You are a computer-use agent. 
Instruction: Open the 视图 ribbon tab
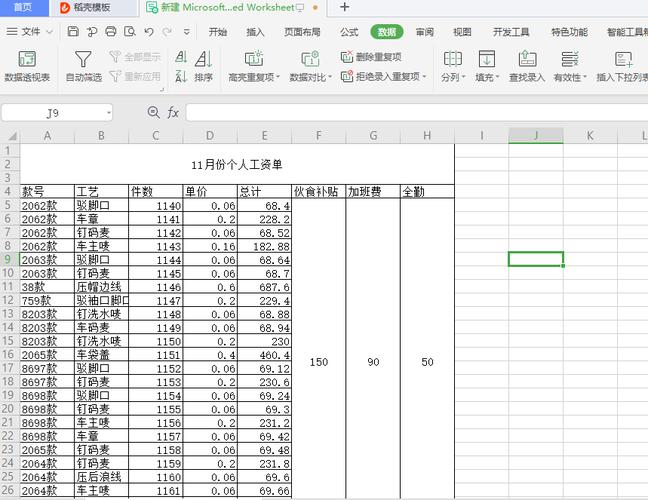tap(462, 32)
